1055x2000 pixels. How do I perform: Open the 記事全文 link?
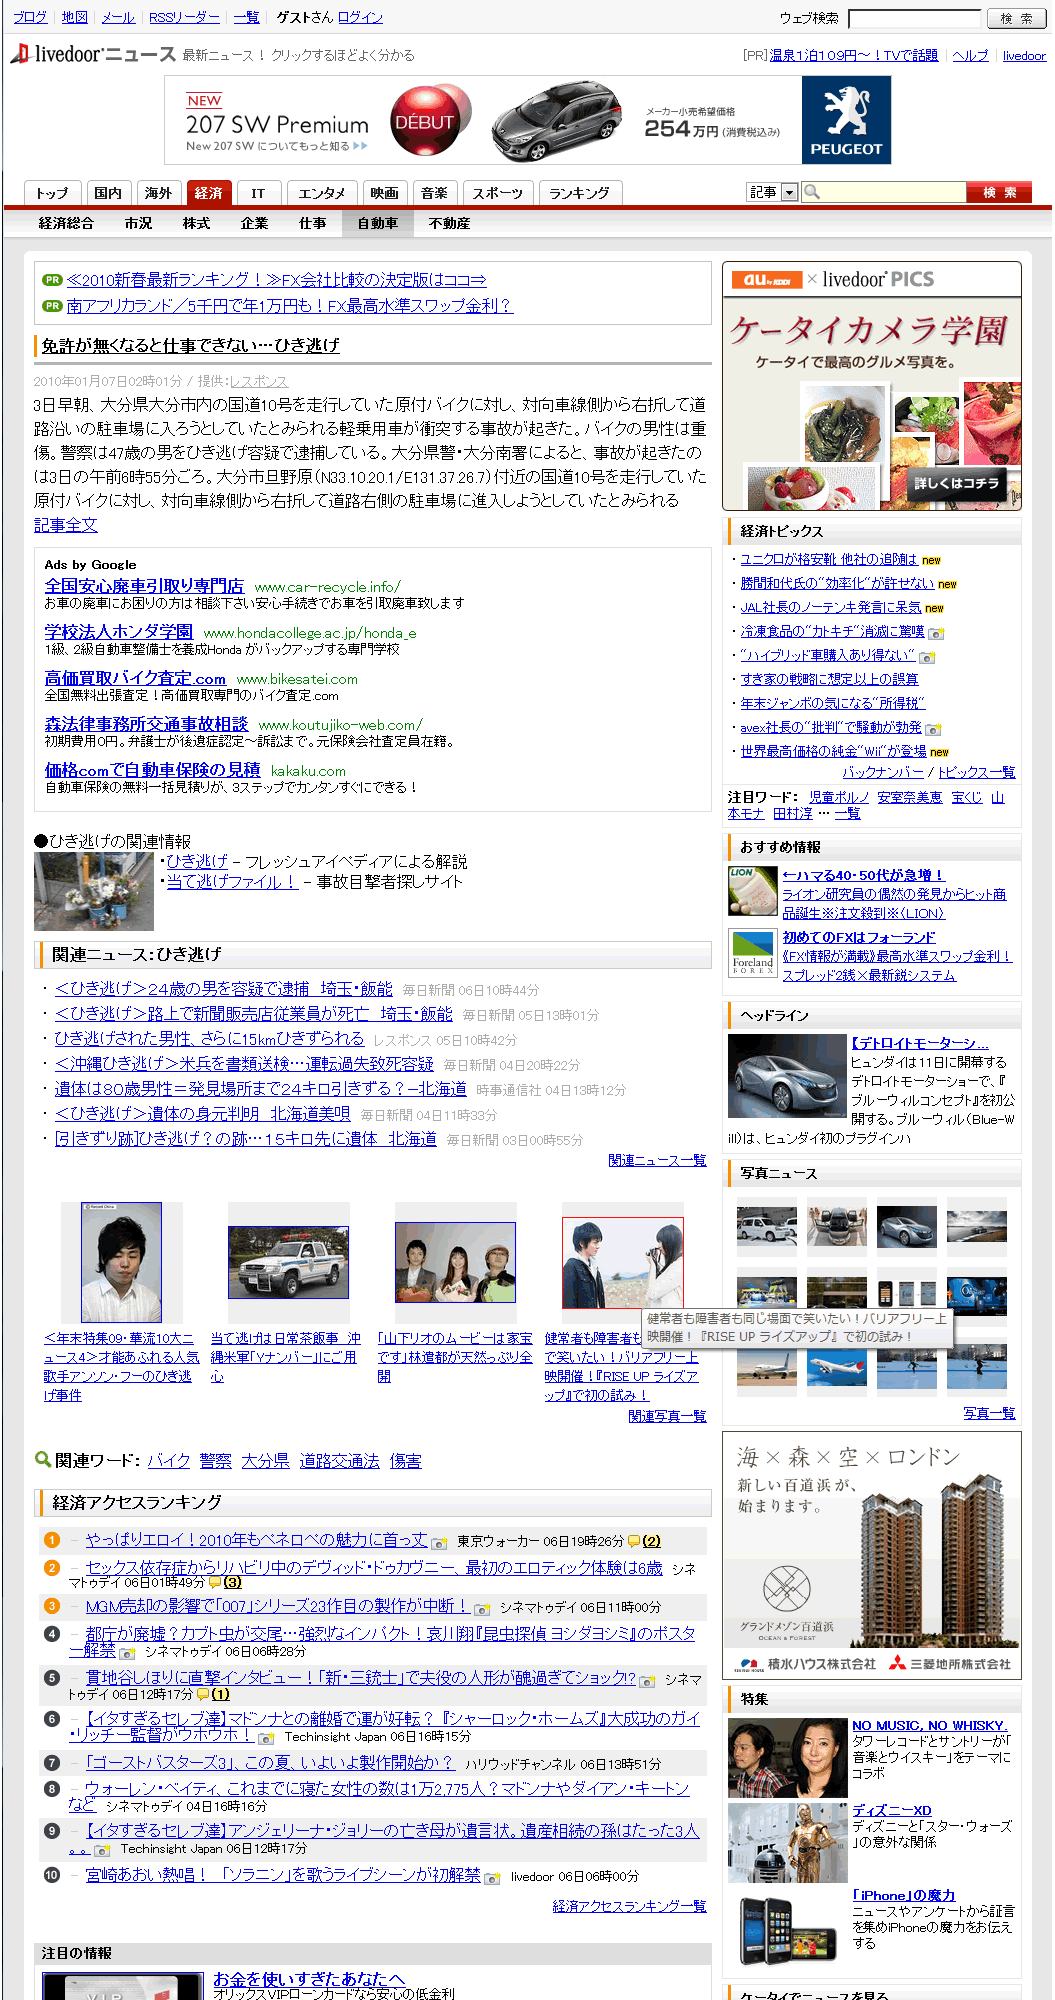(x=66, y=524)
